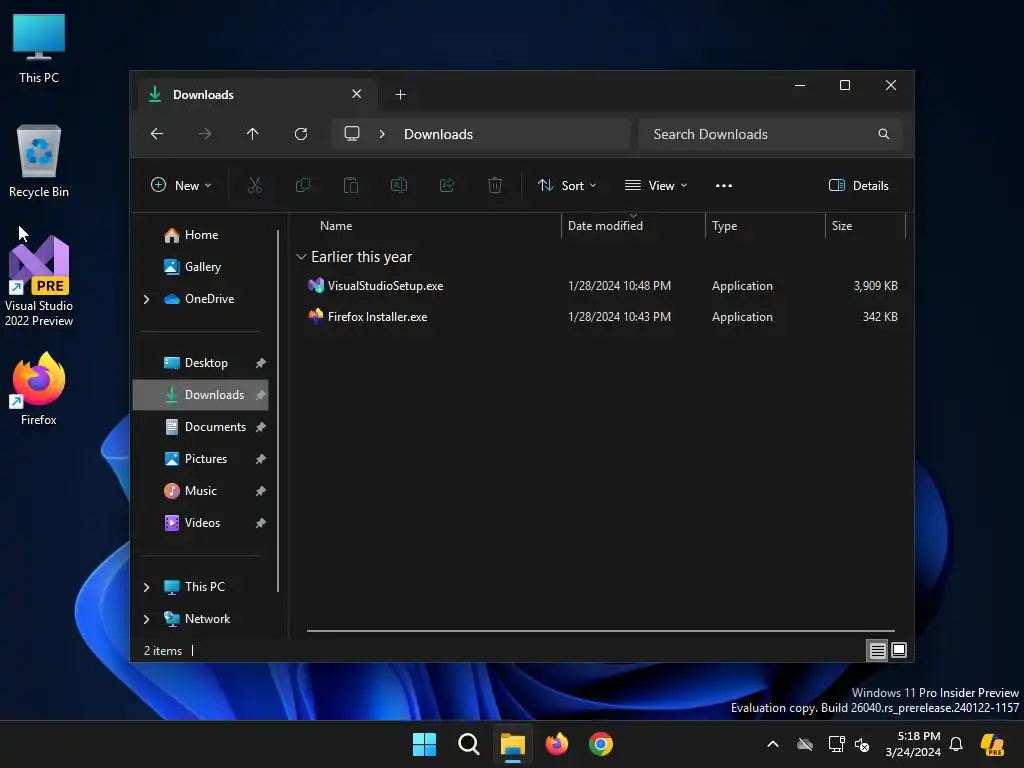
Task: Open Documents in navigation pane
Action: click(x=201, y=427)
